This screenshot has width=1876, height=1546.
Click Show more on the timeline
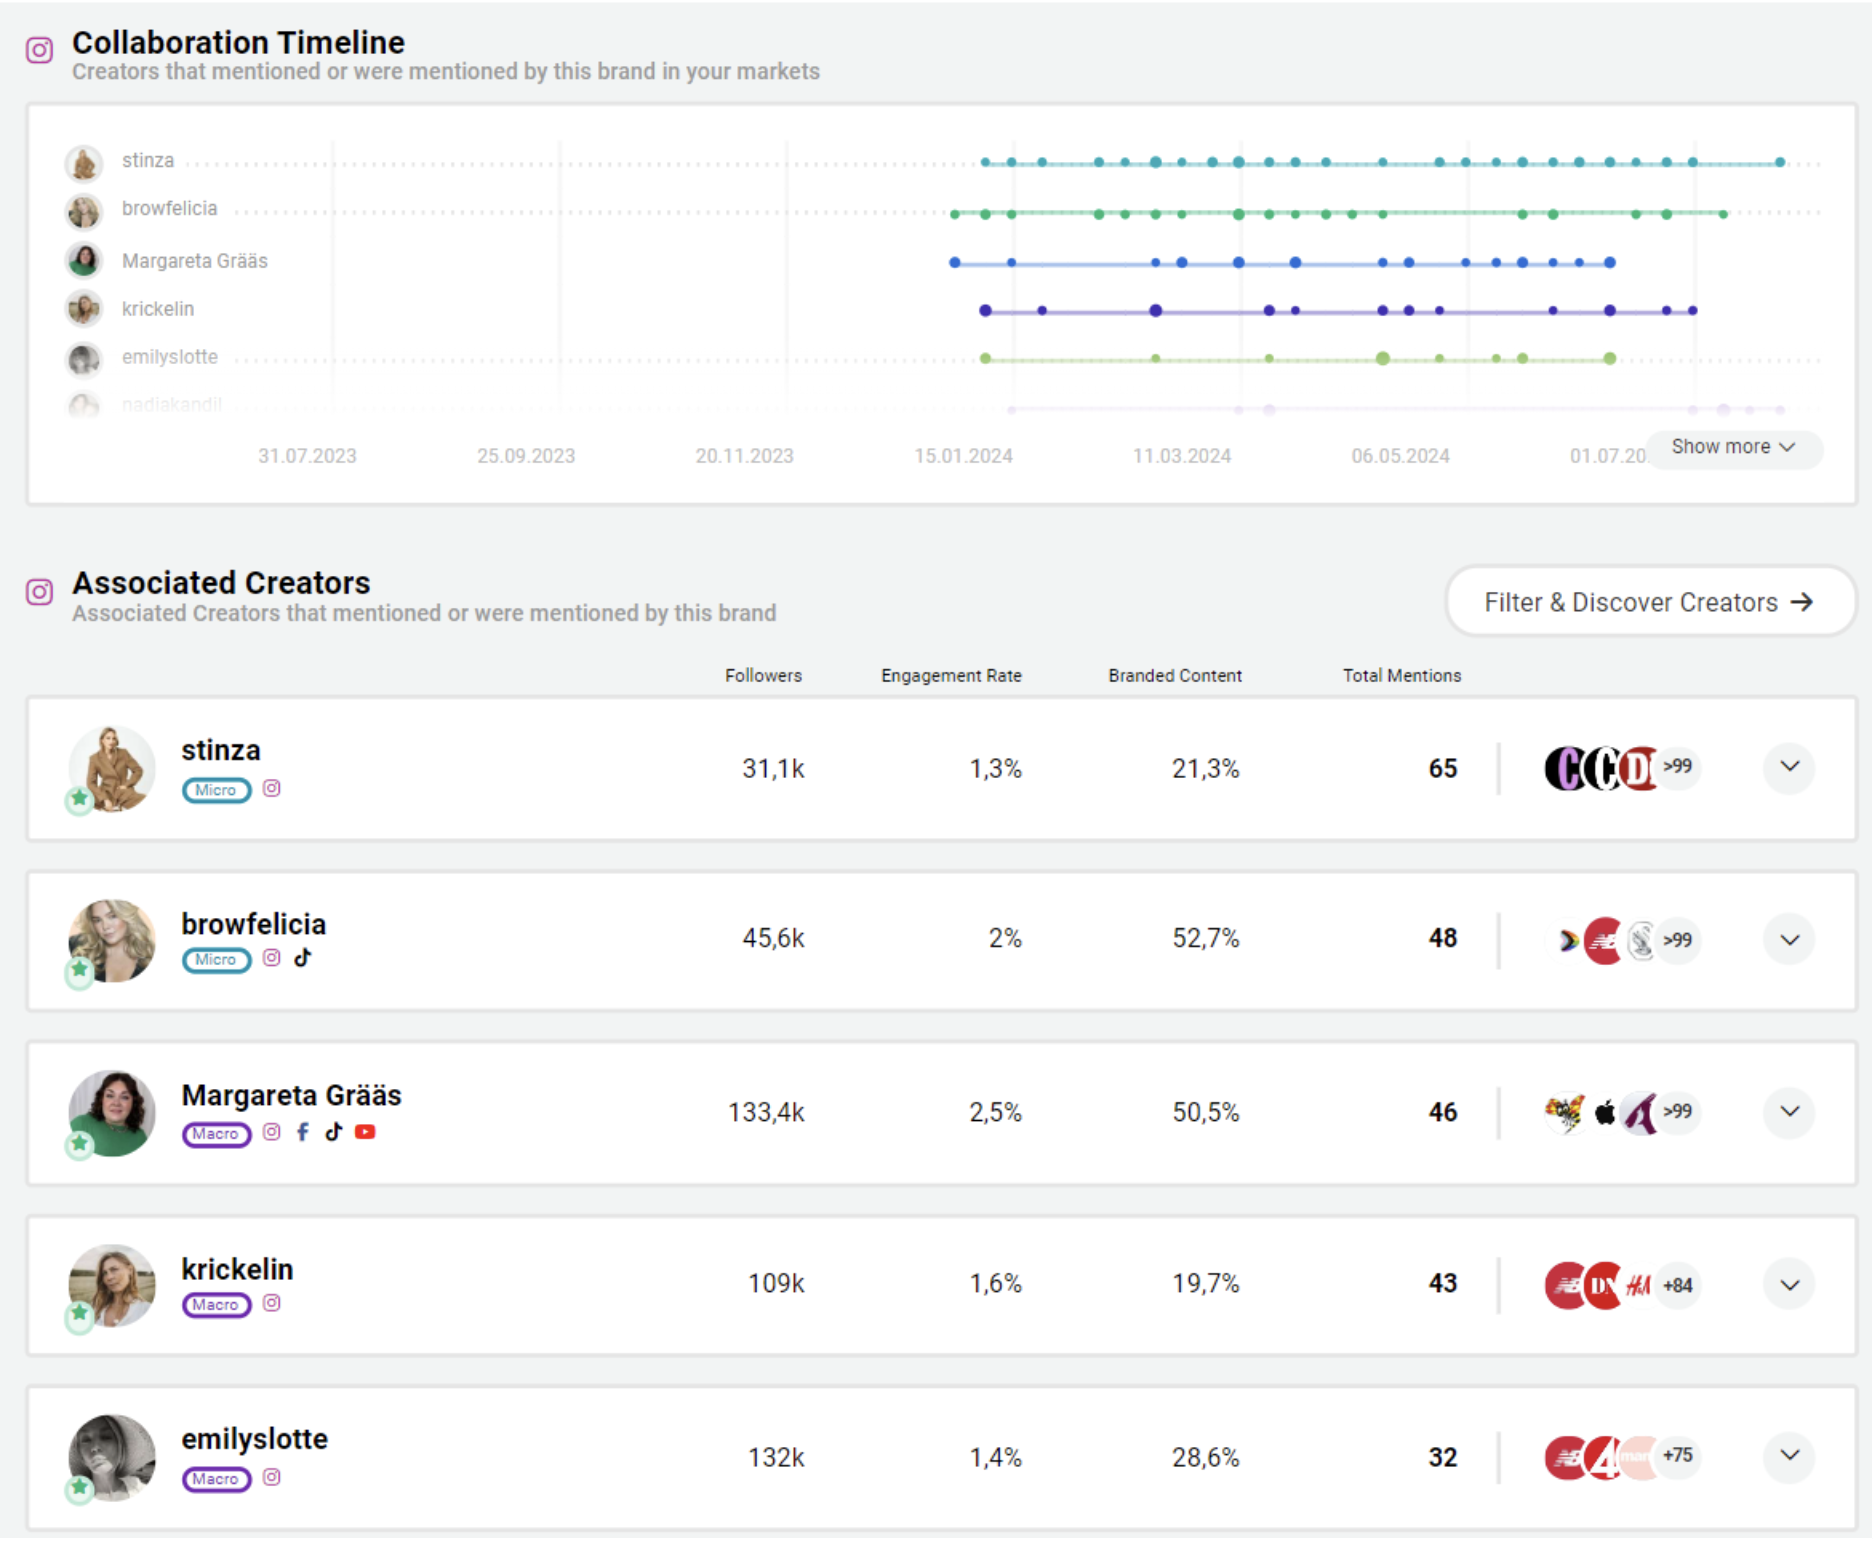pos(1732,447)
